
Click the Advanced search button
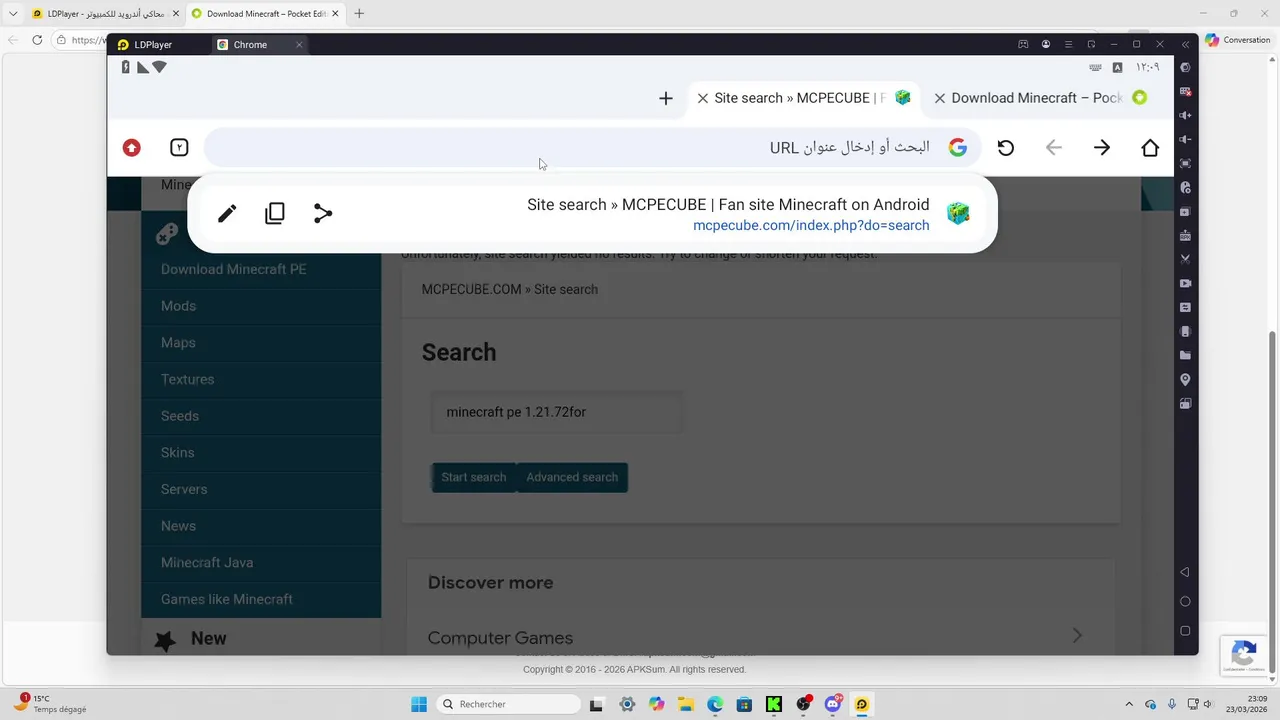click(572, 477)
